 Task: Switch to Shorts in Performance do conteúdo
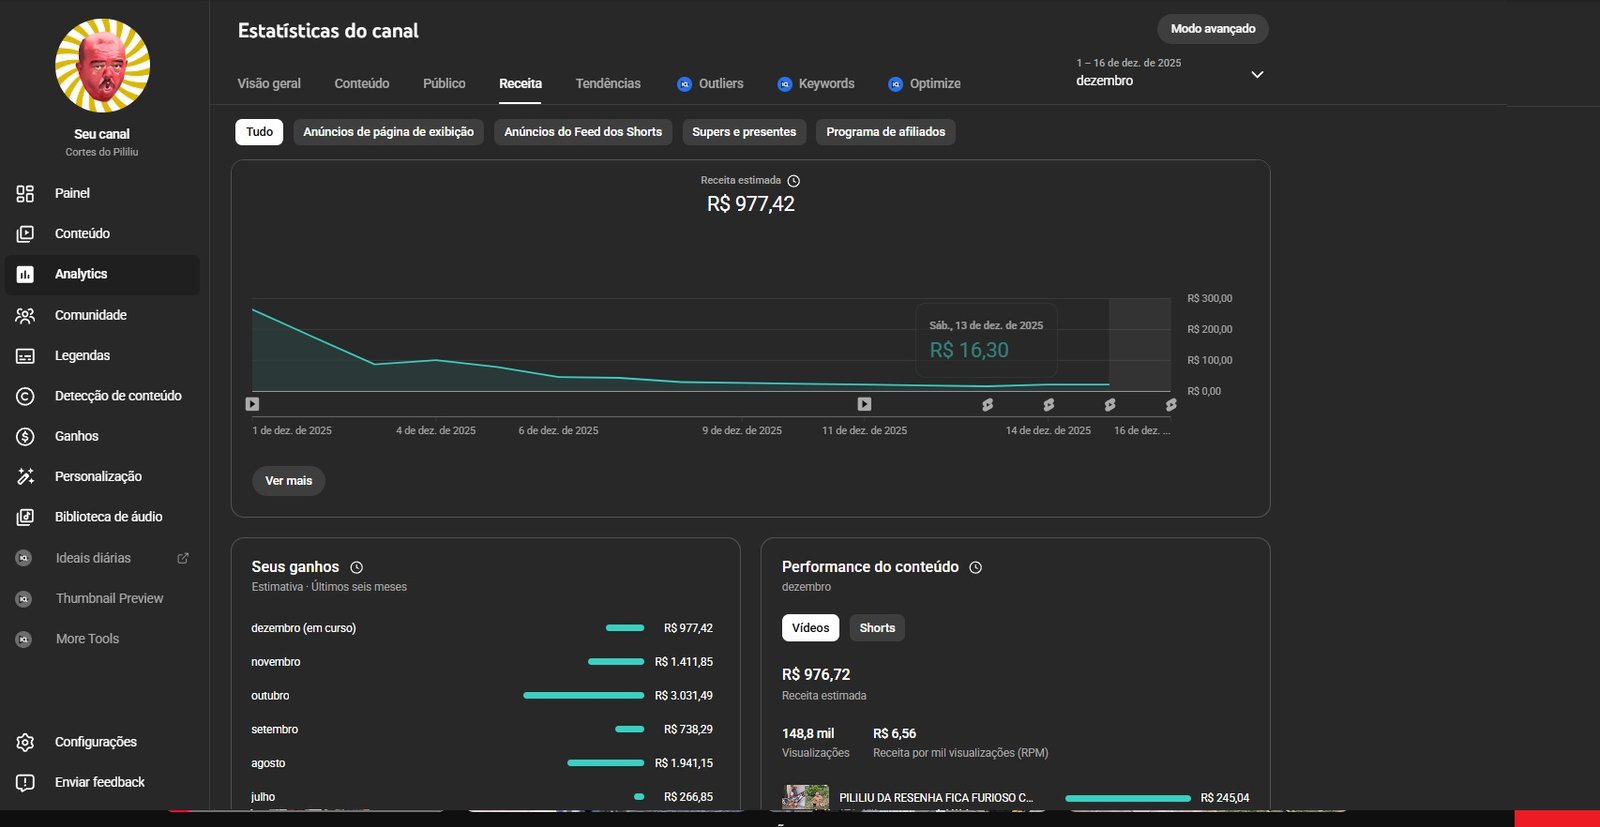pyautogui.click(x=876, y=628)
